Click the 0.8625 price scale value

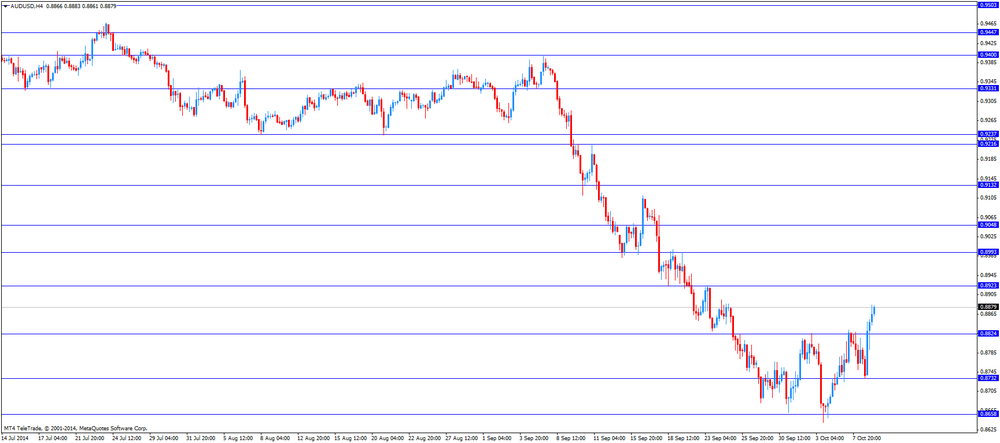coord(988,429)
